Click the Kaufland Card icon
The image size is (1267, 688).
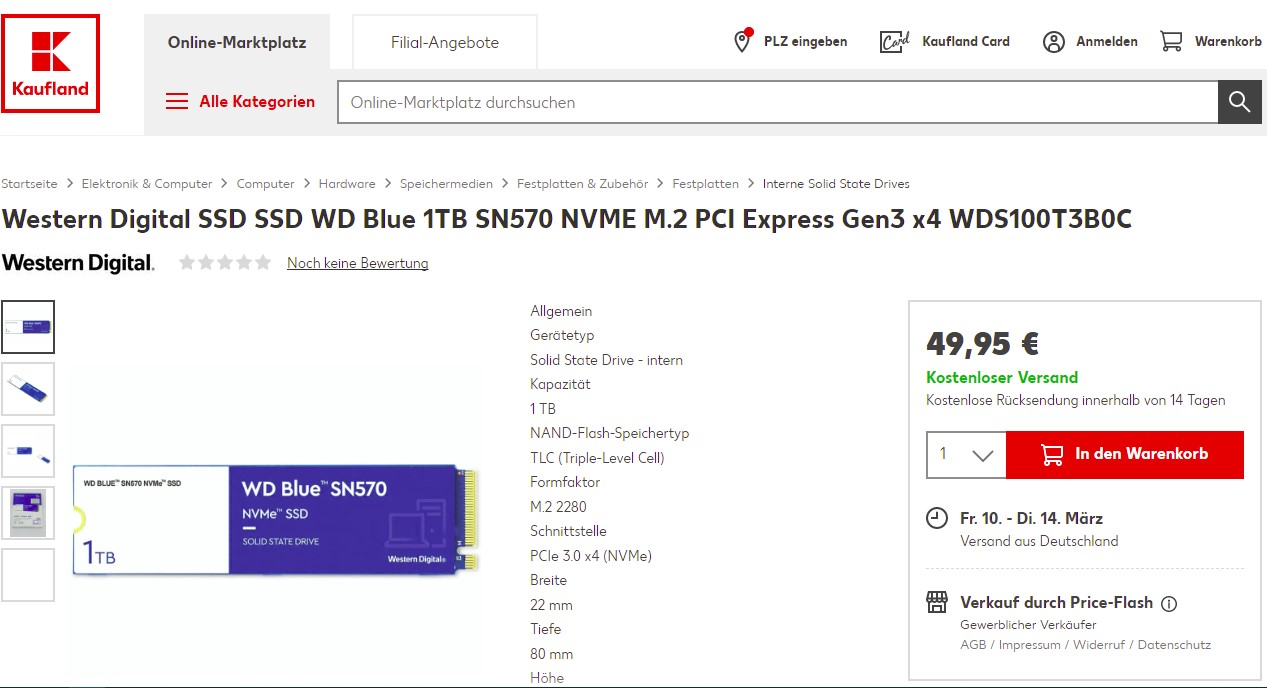(x=894, y=42)
